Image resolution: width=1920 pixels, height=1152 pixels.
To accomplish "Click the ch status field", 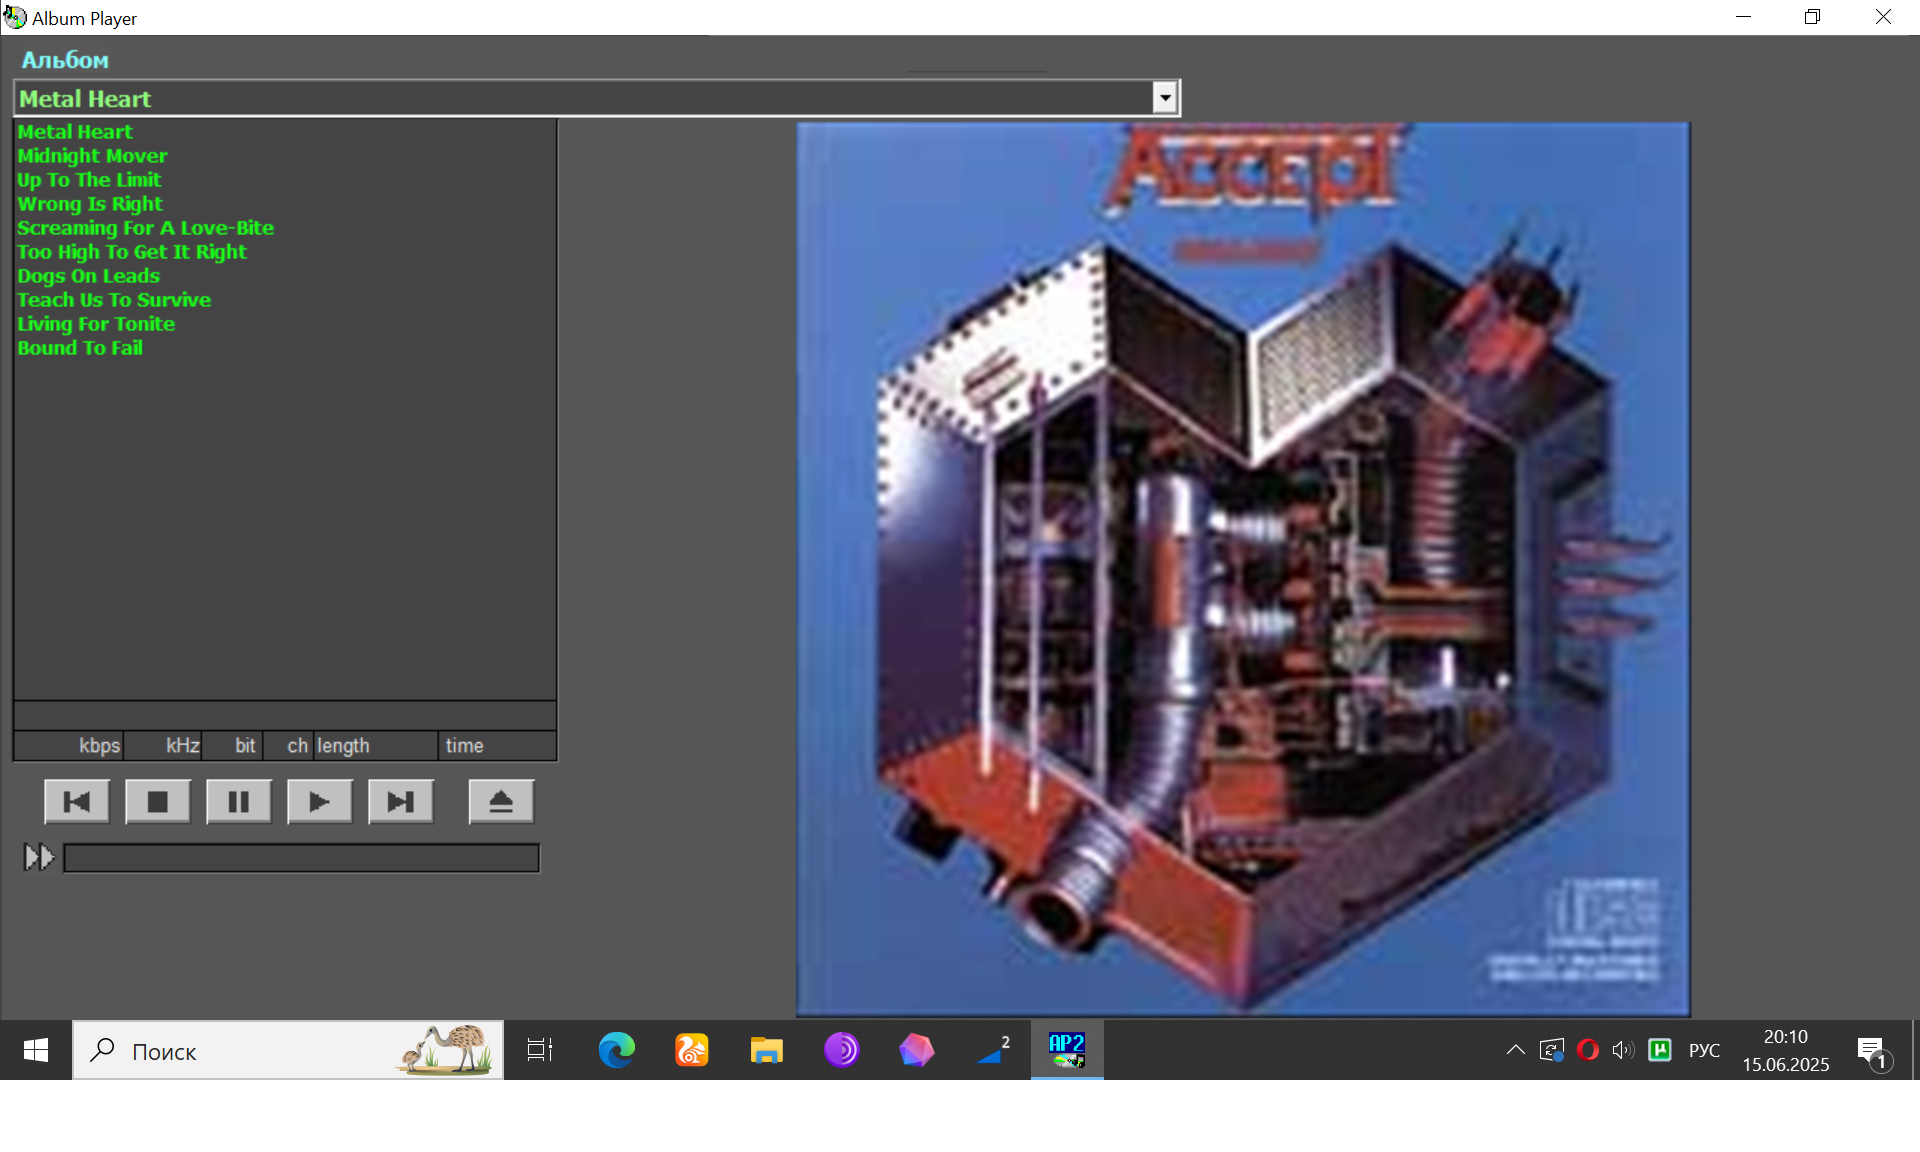I will click(x=288, y=746).
